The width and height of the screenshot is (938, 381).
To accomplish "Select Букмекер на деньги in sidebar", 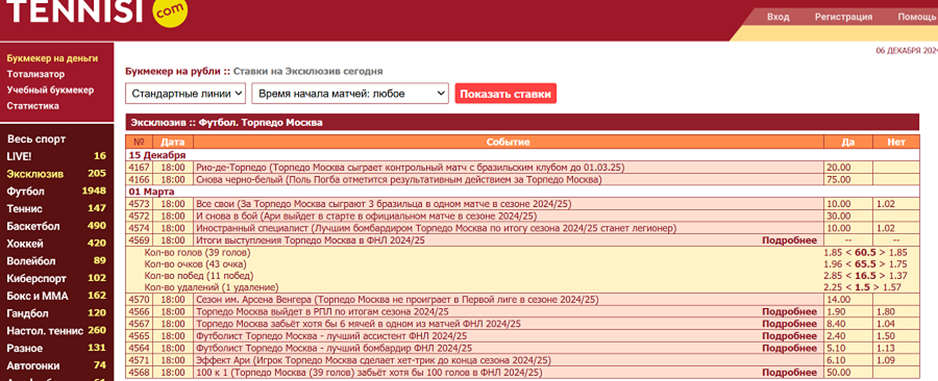I will coord(52,59).
